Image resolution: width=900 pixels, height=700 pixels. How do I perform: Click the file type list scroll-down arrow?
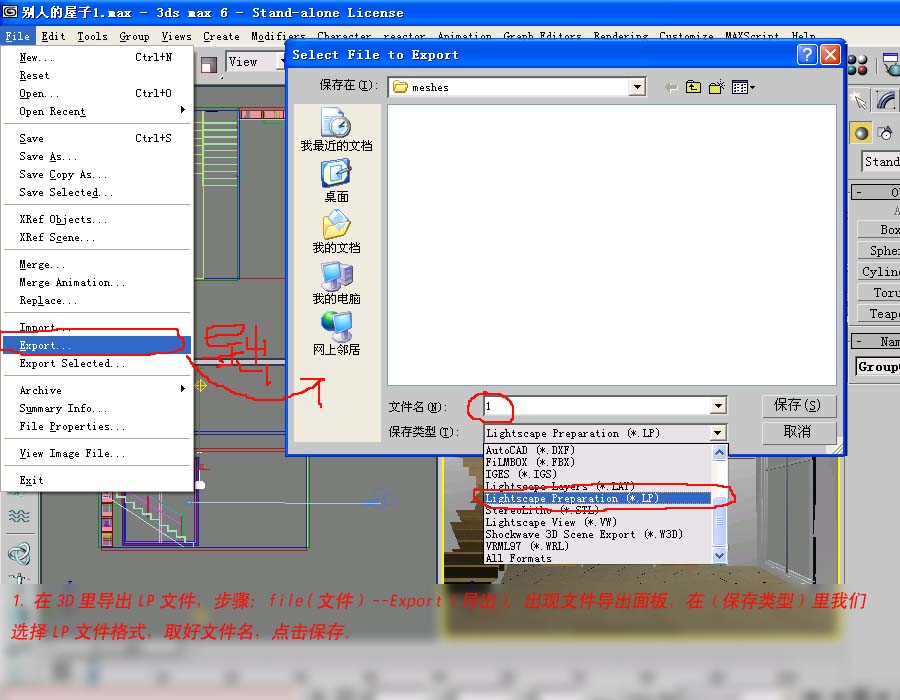pos(719,555)
